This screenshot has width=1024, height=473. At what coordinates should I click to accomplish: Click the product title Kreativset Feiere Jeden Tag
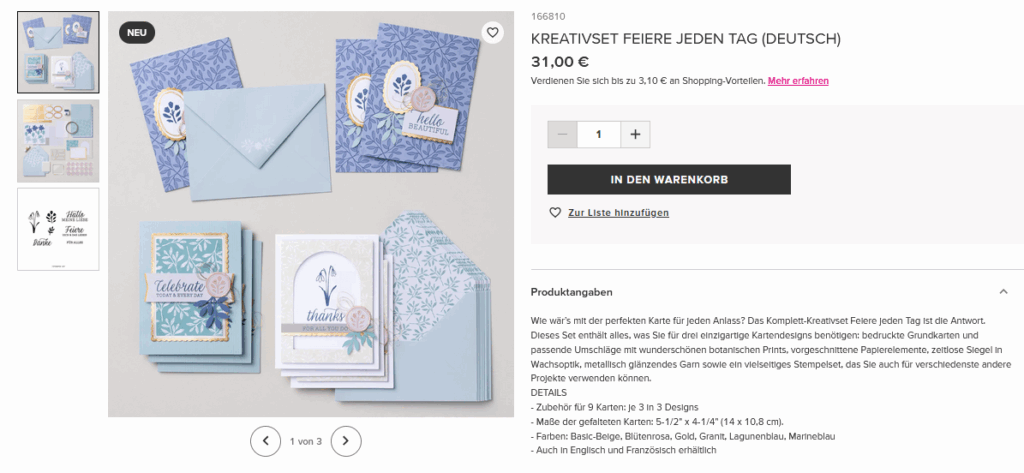coord(686,39)
